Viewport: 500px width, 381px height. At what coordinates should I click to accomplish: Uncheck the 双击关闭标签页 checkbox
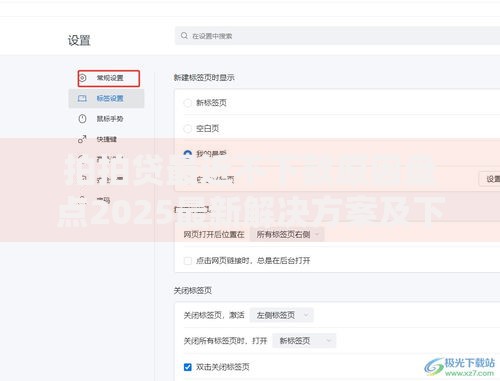pyautogui.click(x=188, y=367)
